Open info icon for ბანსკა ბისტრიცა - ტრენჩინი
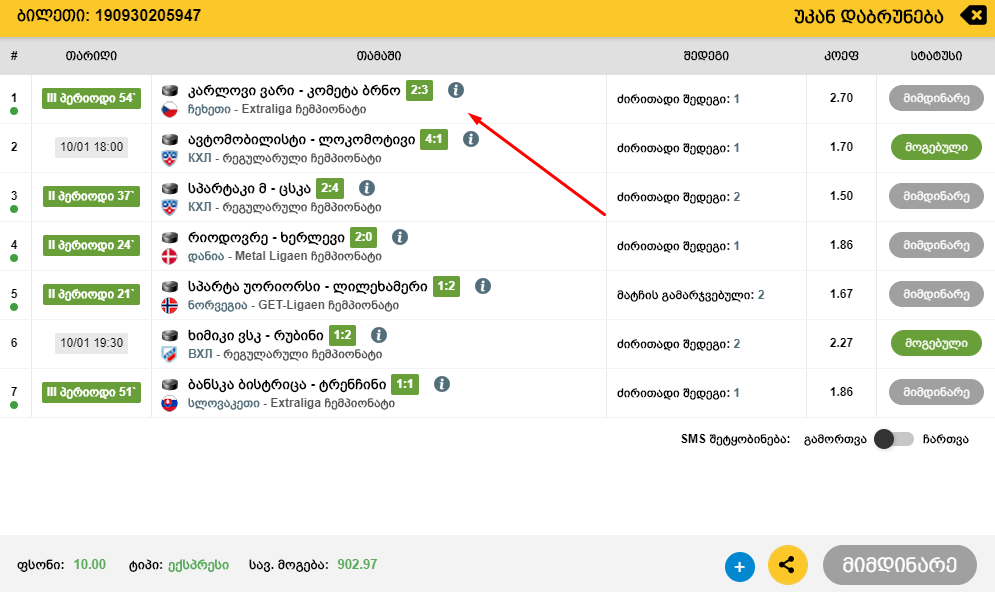 tap(442, 384)
